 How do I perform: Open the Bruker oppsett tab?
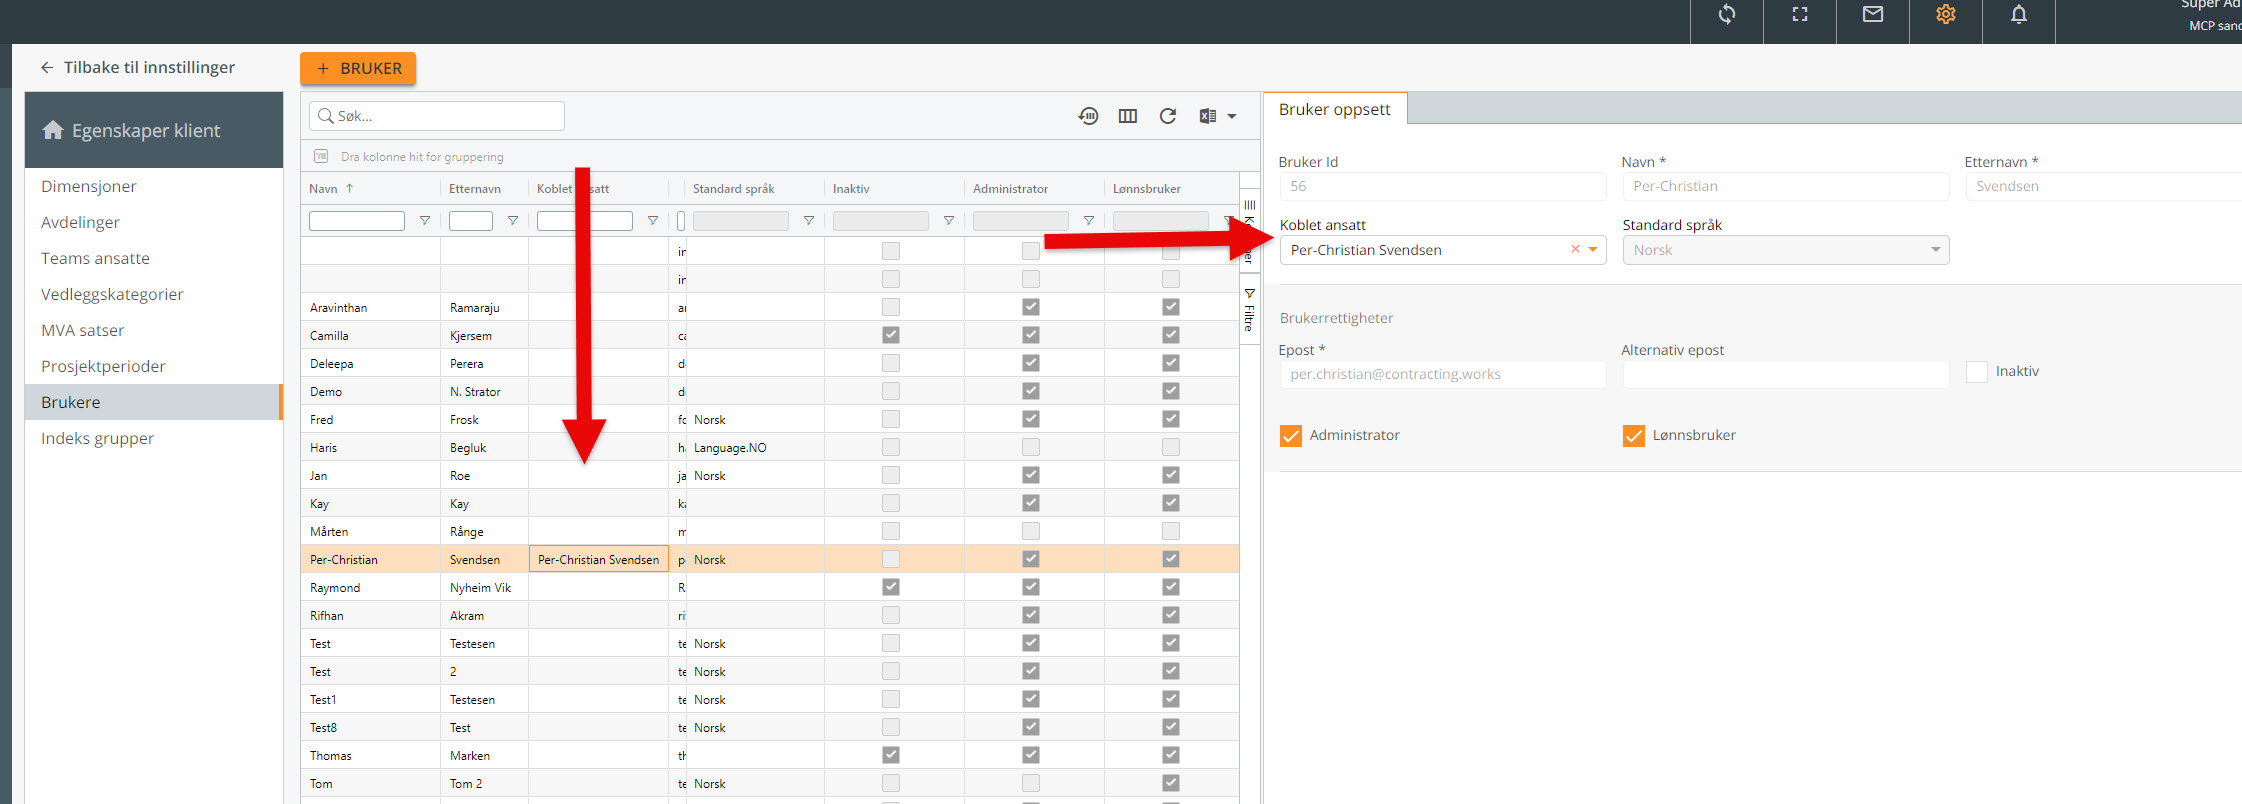[x=1335, y=109]
